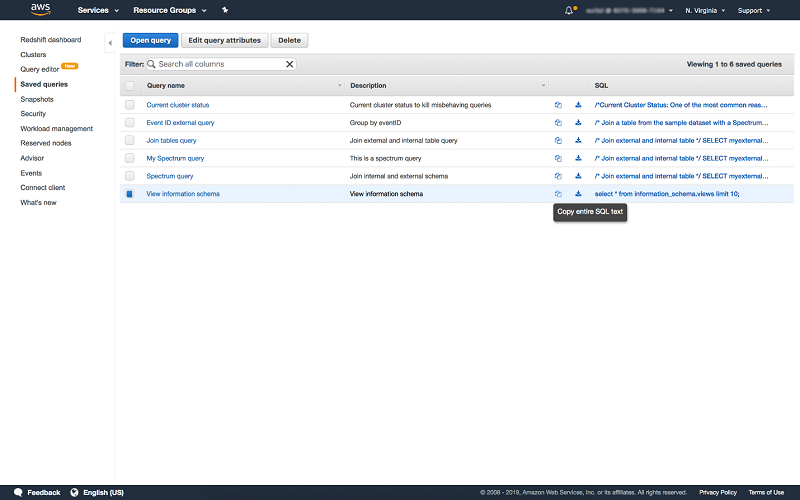800x500 pixels.
Task: Copy SQL for View information schema
Action: coord(558,194)
